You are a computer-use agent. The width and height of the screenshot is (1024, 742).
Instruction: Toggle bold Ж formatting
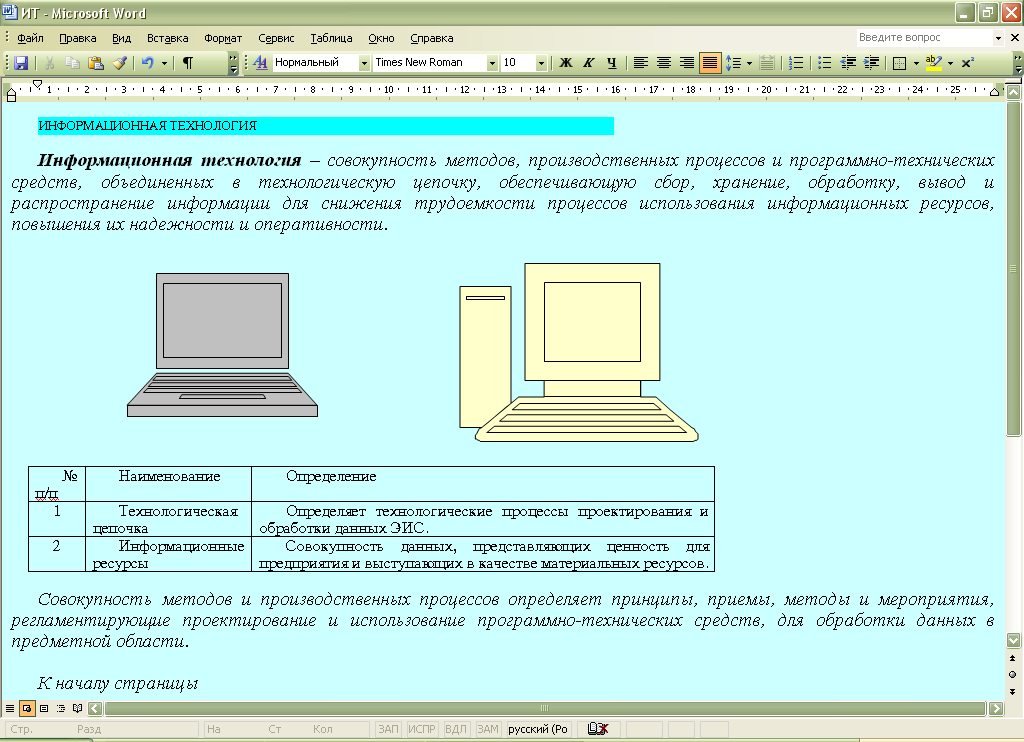click(566, 63)
